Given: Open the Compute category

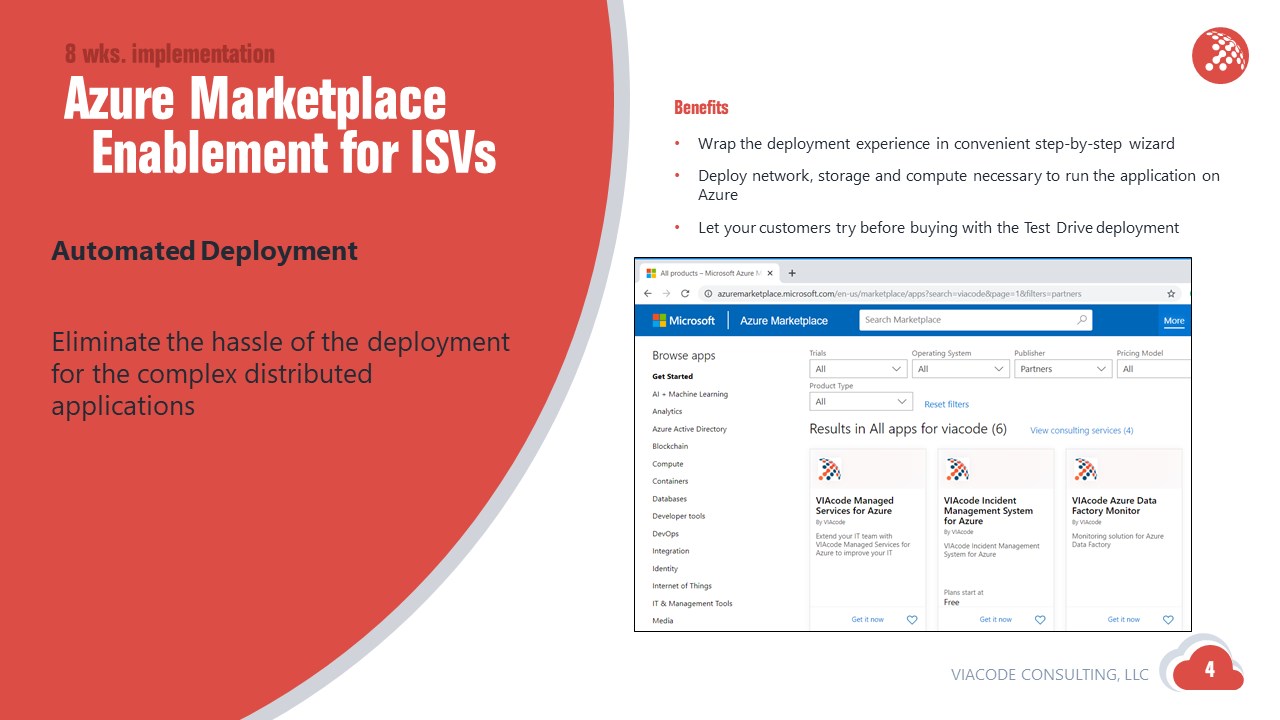Looking at the screenshot, I should (668, 464).
